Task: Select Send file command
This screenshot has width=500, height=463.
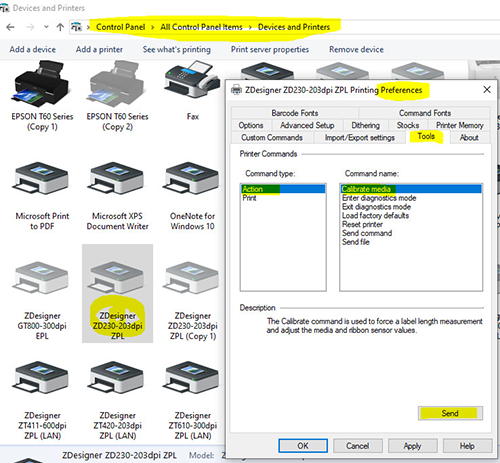Action: (x=411, y=242)
